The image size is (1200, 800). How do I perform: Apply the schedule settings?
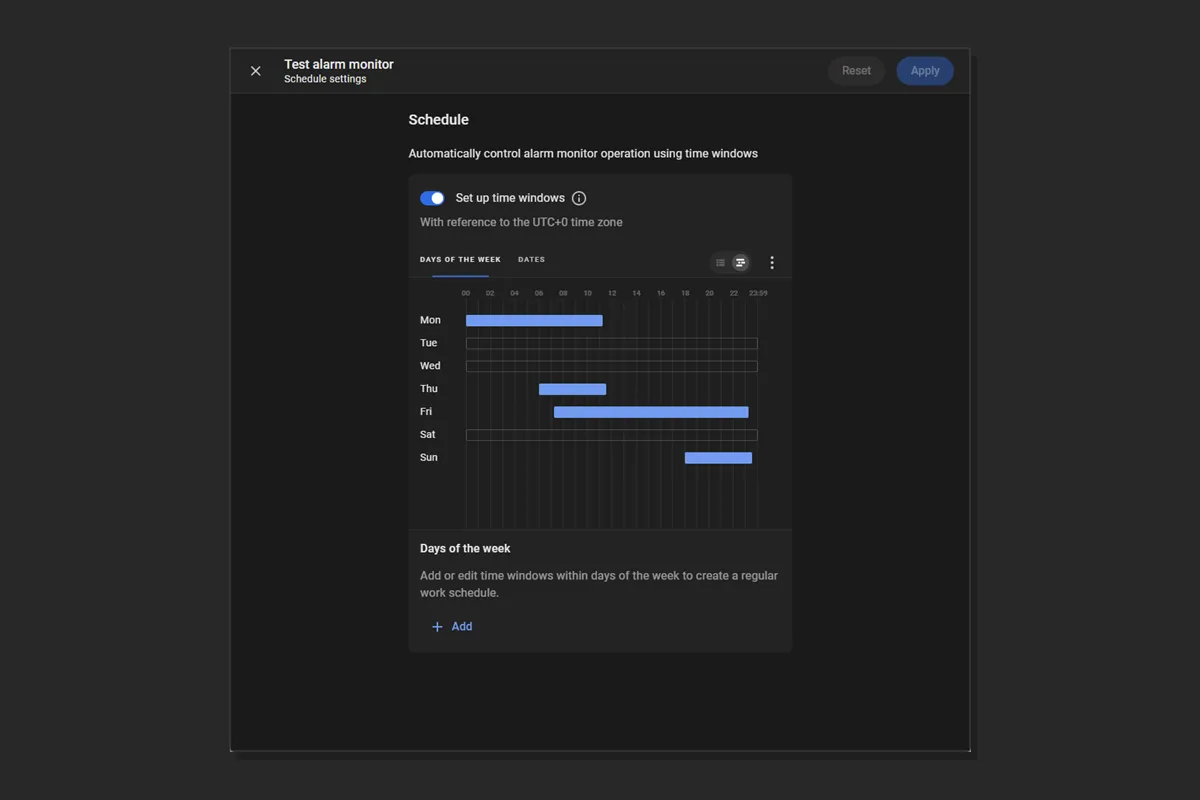pos(925,71)
